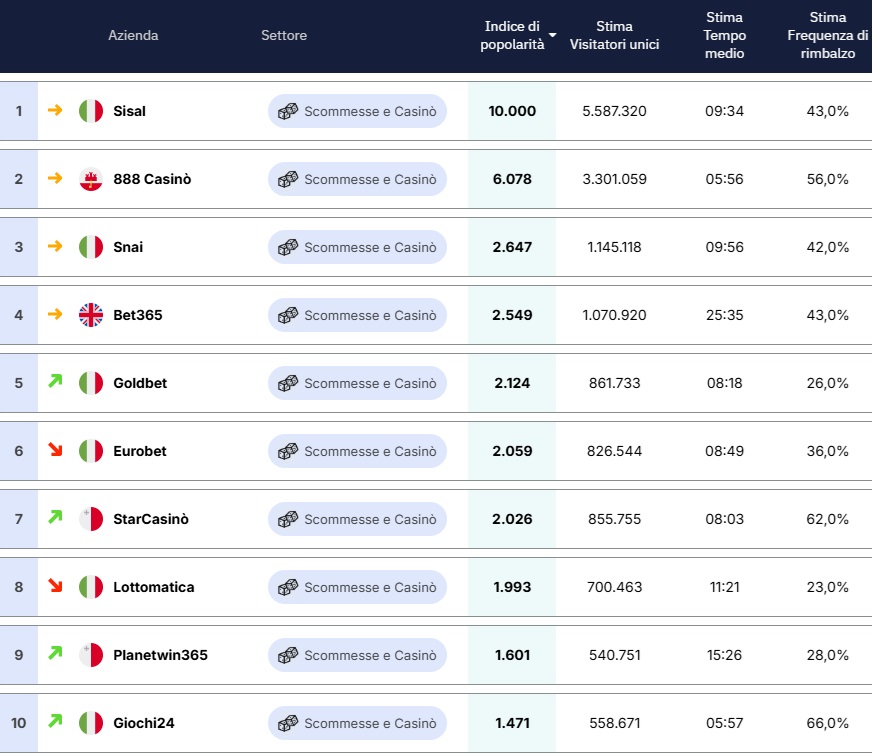Select popularity index value 10.000
Image resolution: width=872 pixels, height=753 pixels.
click(x=512, y=111)
